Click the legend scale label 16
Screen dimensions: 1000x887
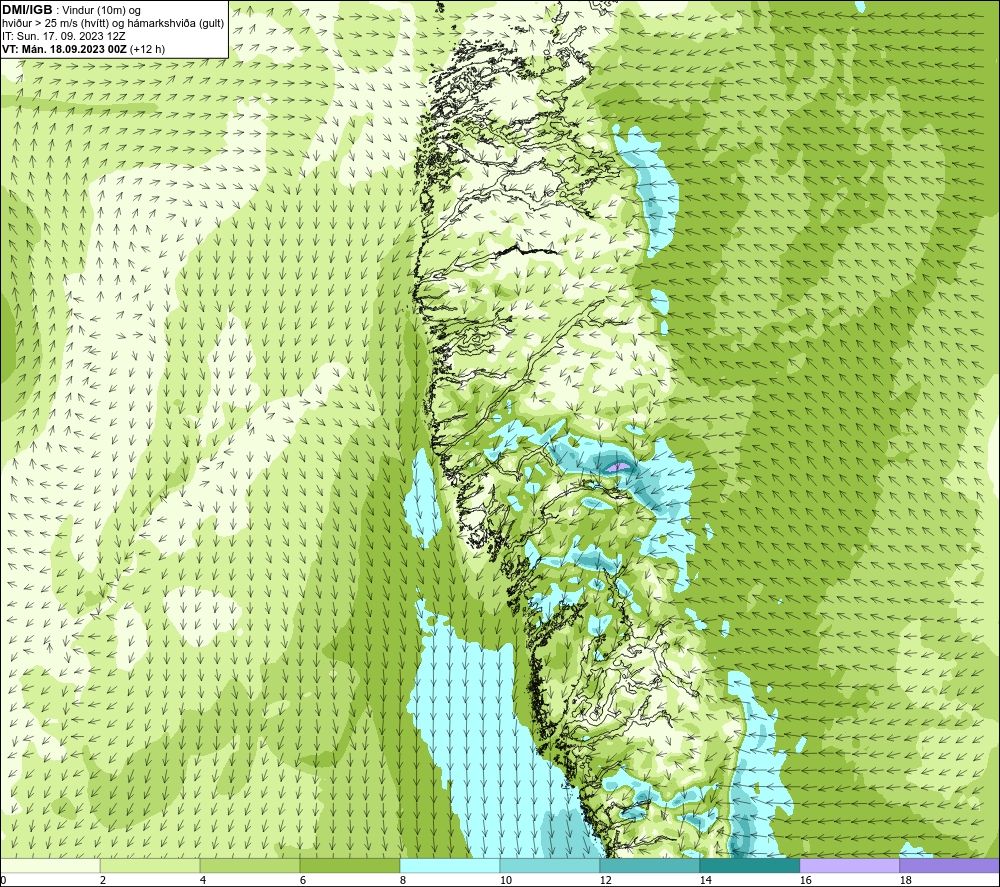(805, 881)
